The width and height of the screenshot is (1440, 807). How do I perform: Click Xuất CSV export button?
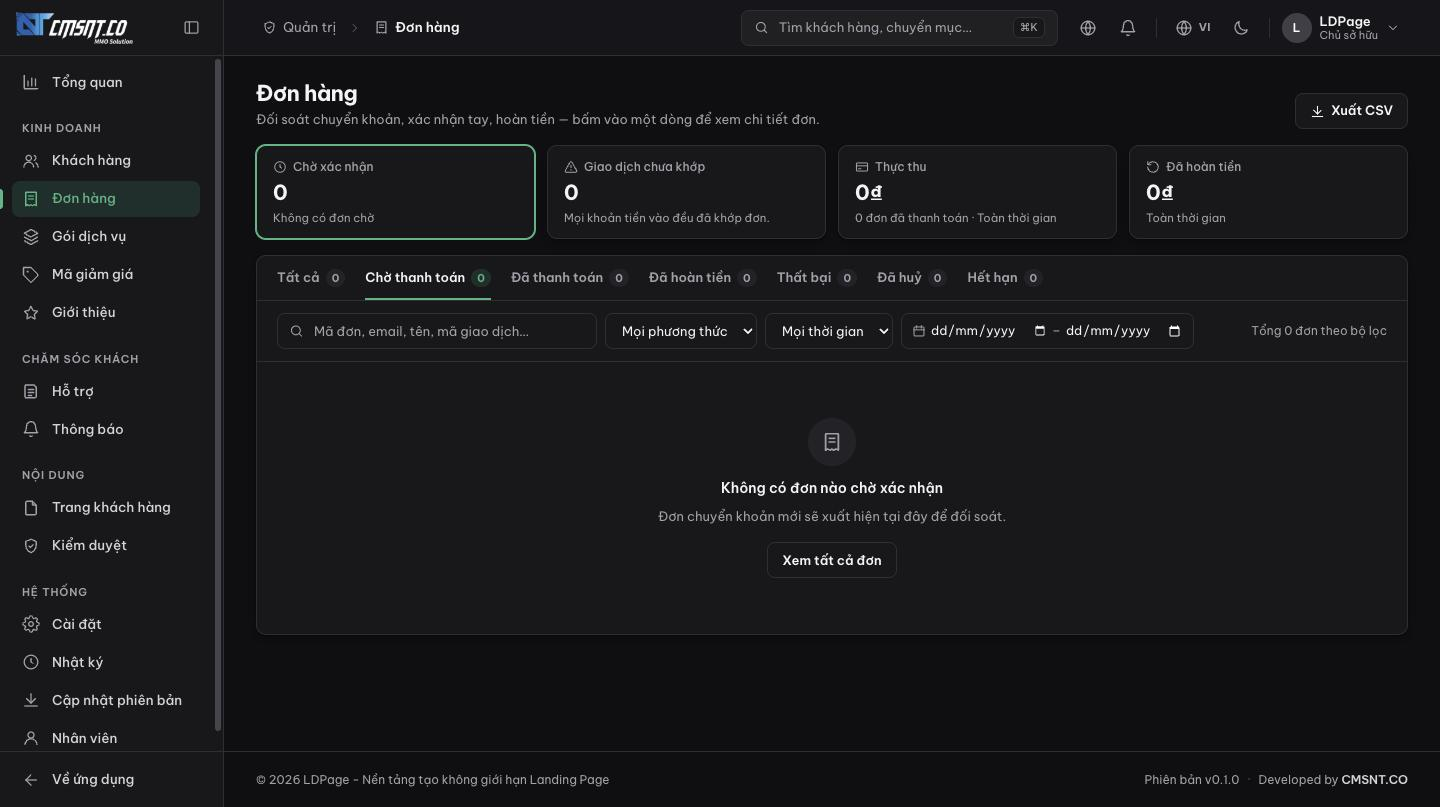[1351, 111]
